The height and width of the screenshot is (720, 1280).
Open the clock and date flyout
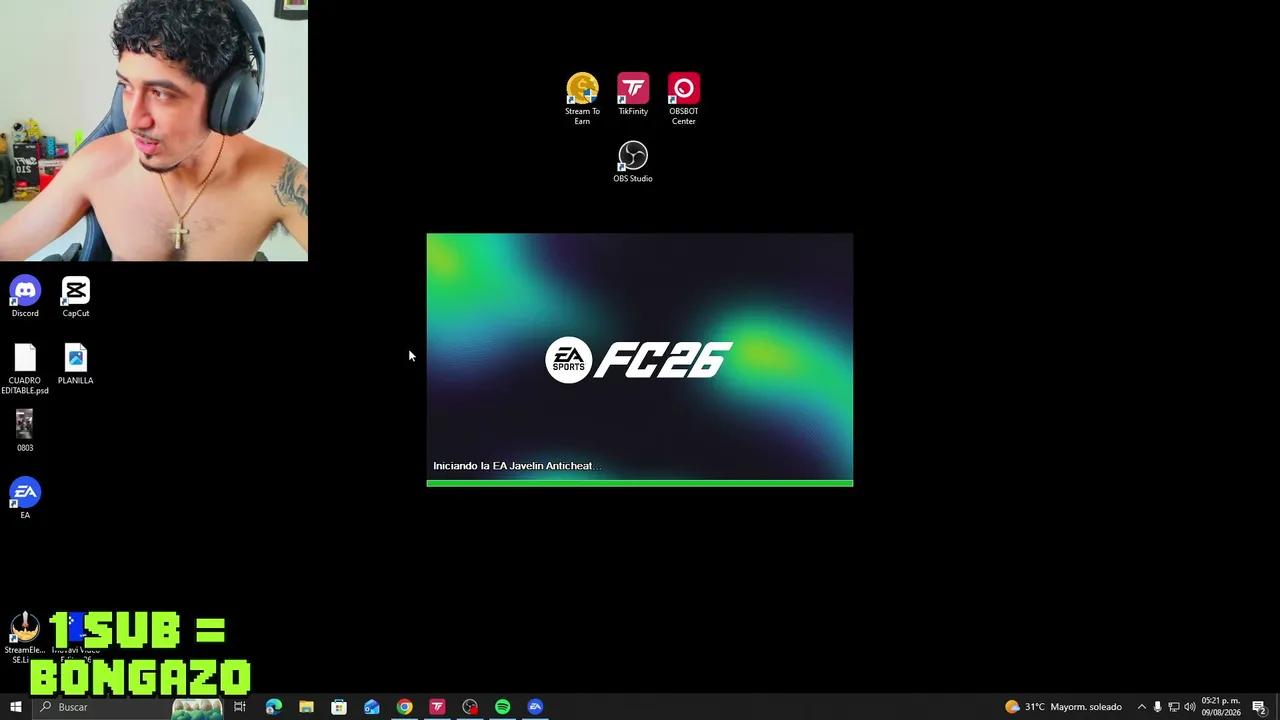click(x=1221, y=707)
